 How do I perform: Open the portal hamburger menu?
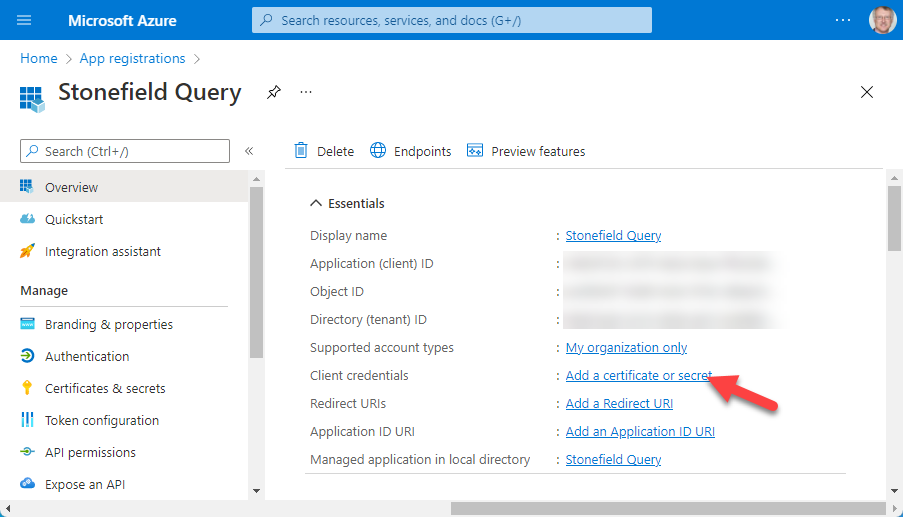point(24,20)
